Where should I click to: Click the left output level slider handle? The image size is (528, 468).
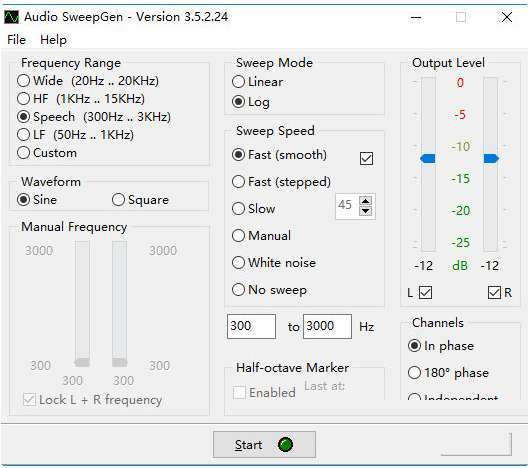(x=428, y=158)
